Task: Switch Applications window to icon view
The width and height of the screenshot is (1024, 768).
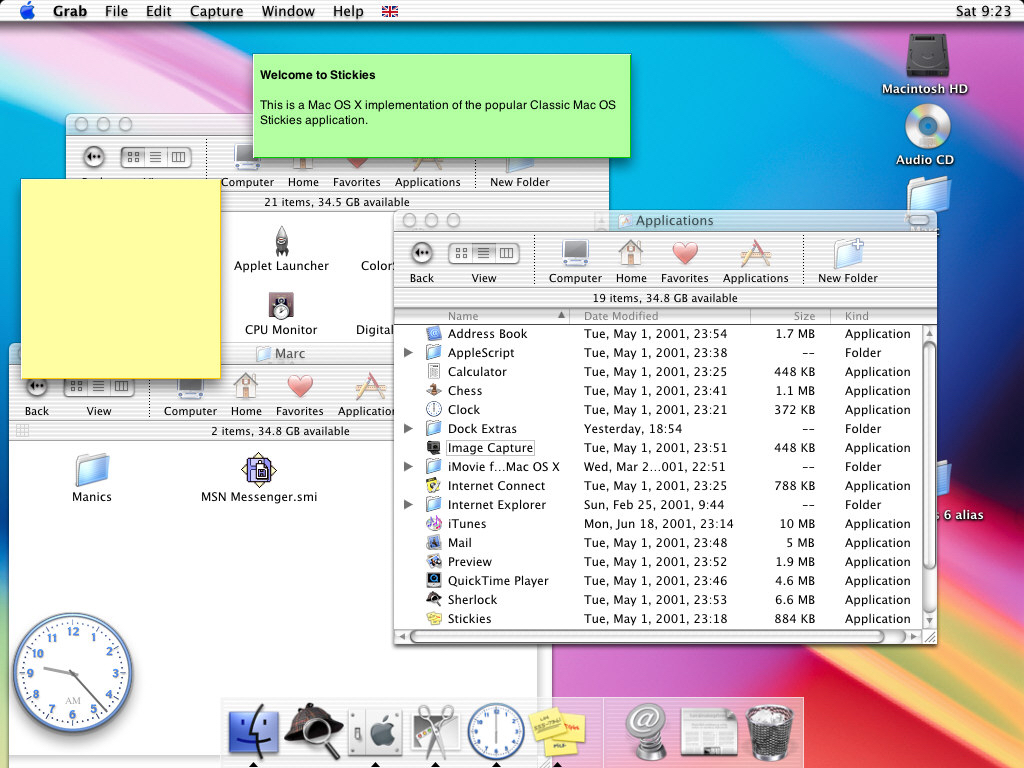Action: click(x=462, y=253)
